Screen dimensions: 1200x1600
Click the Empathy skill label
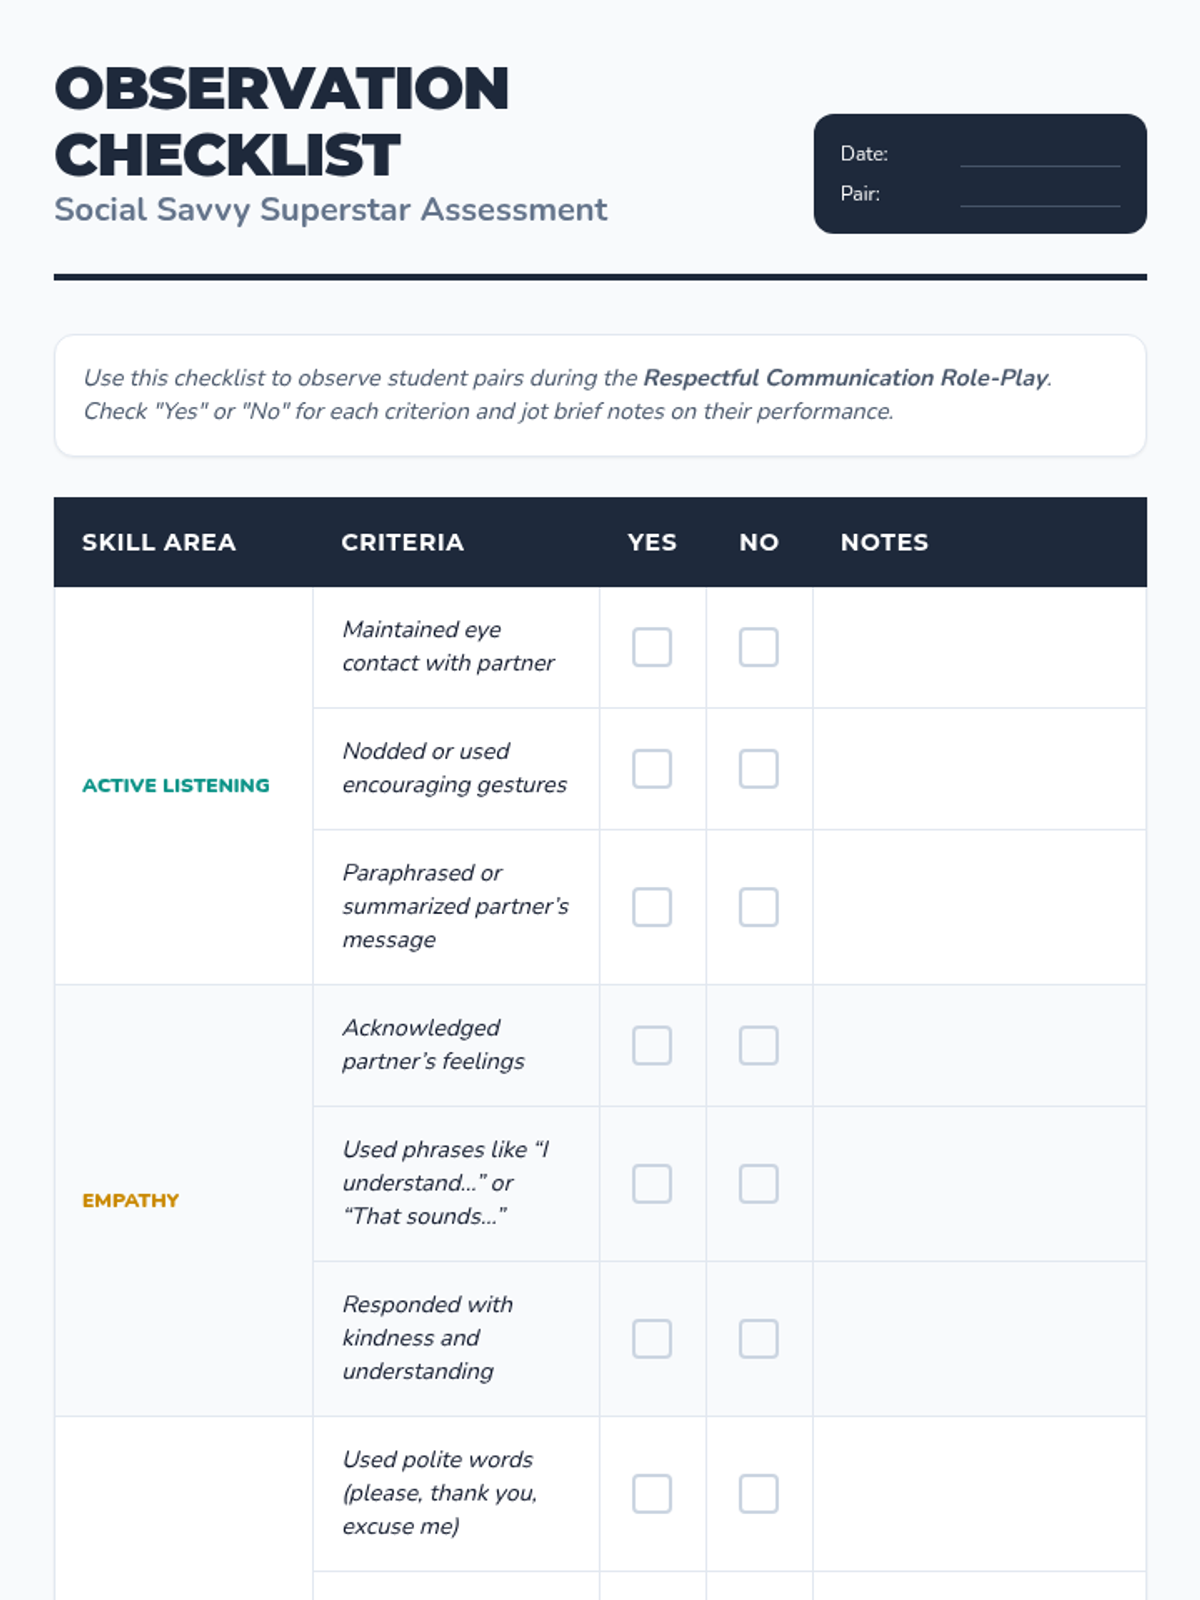click(x=131, y=1200)
